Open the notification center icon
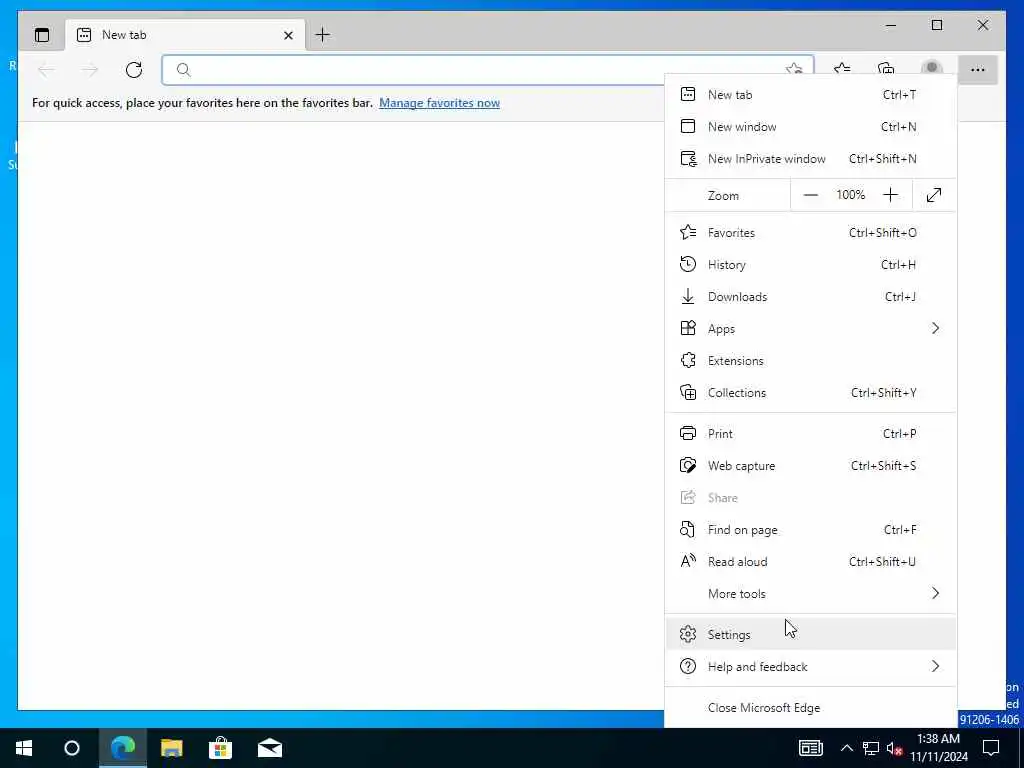This screenshot has height=768, width=1024. click(x=991, y=748)
